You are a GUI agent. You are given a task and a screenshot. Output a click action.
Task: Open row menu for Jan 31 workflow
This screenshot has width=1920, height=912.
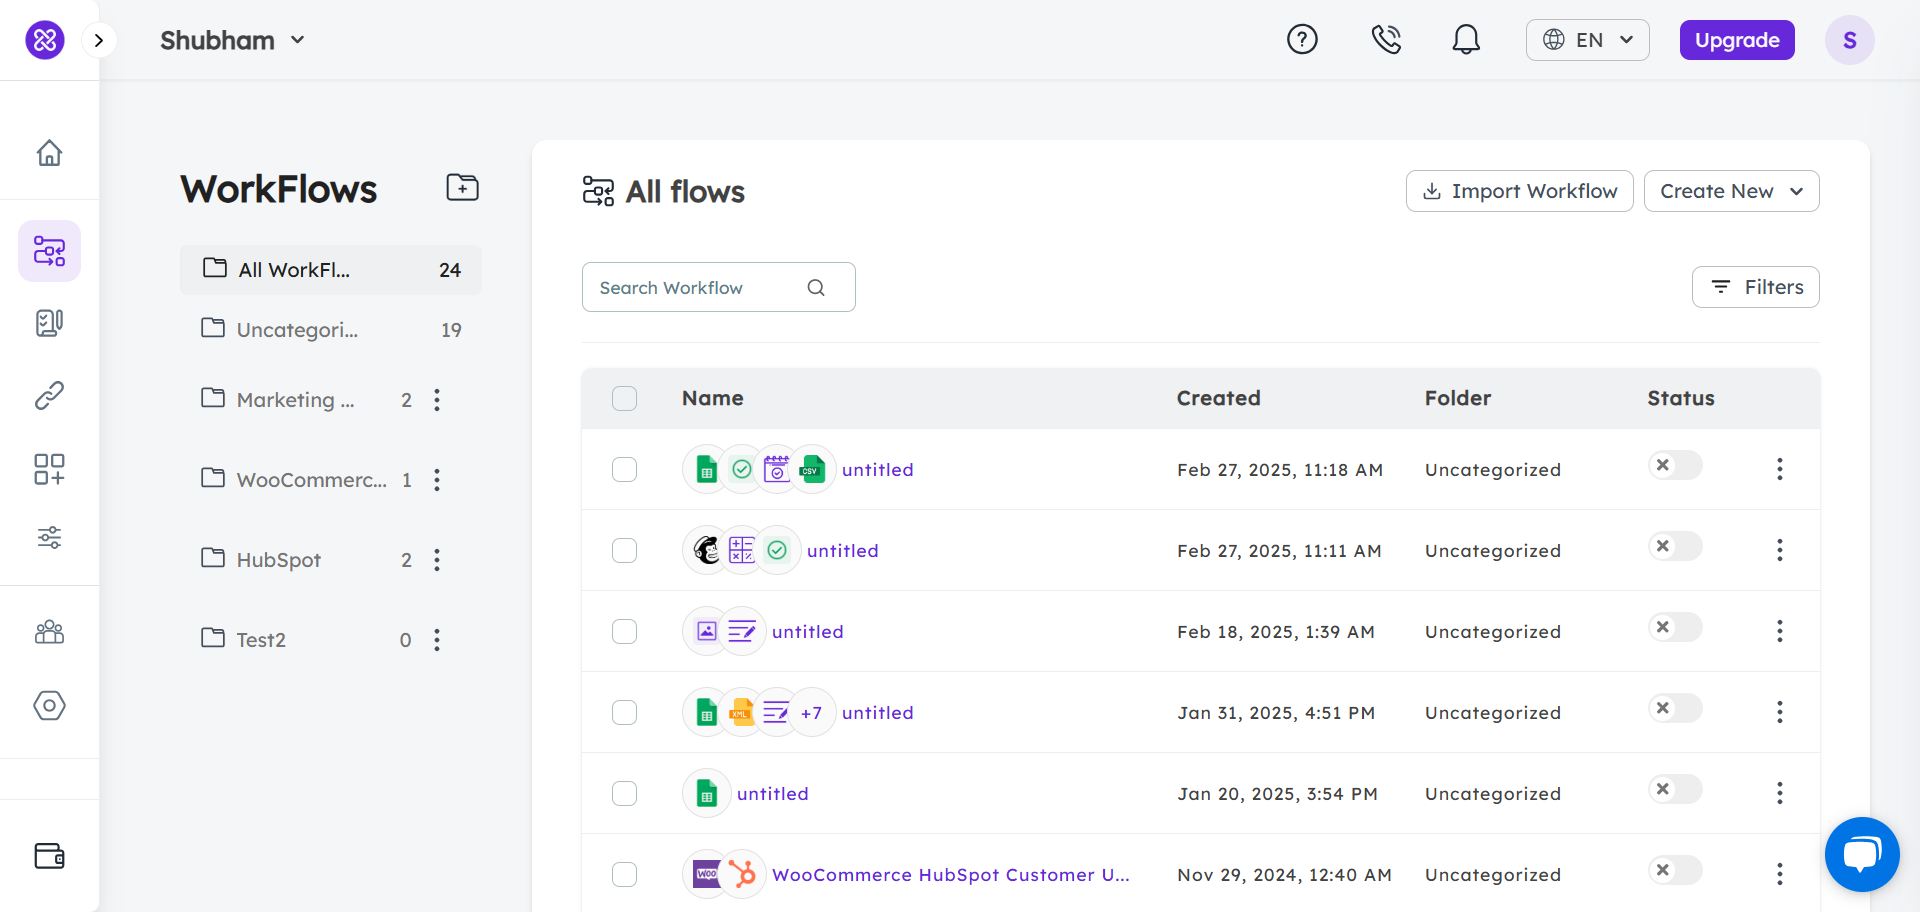tap(1780, 712)
